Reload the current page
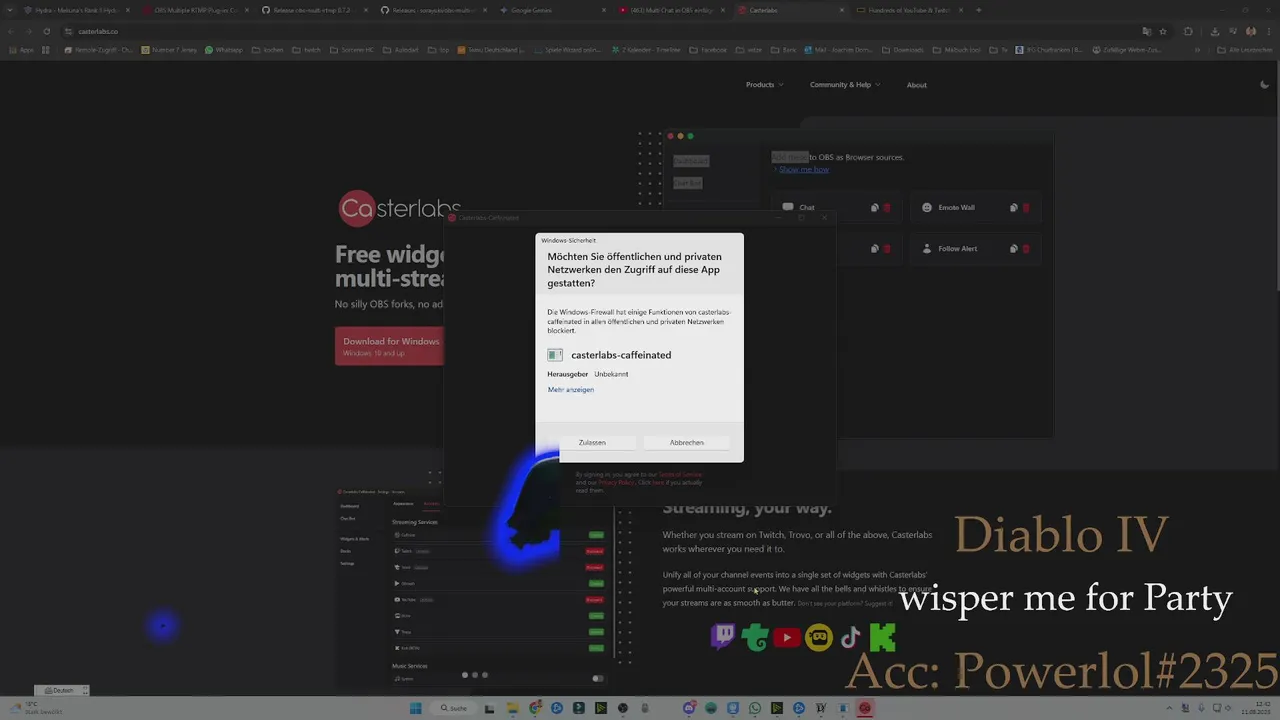Screen dimensions: 1280x720 pyautogui.click(x=46, y=31)
